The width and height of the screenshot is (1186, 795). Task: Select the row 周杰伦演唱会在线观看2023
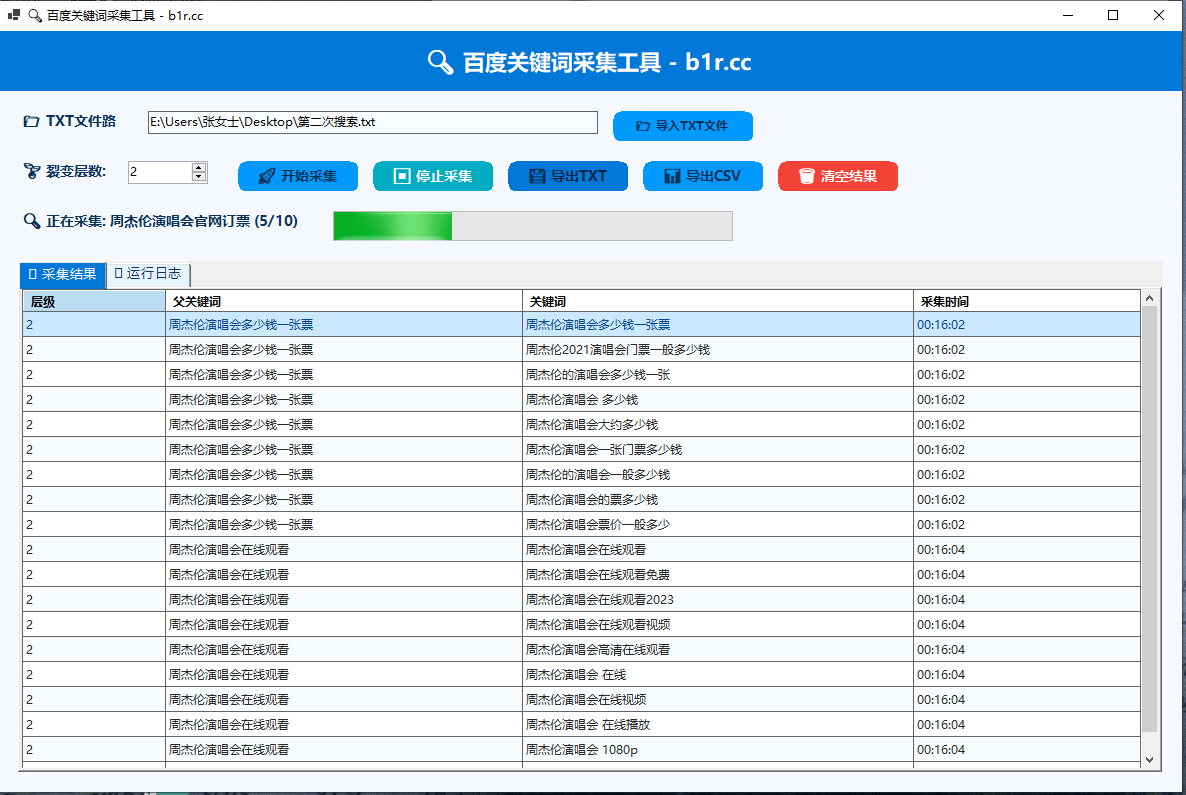pyautogui.click(x=600, y=600)
